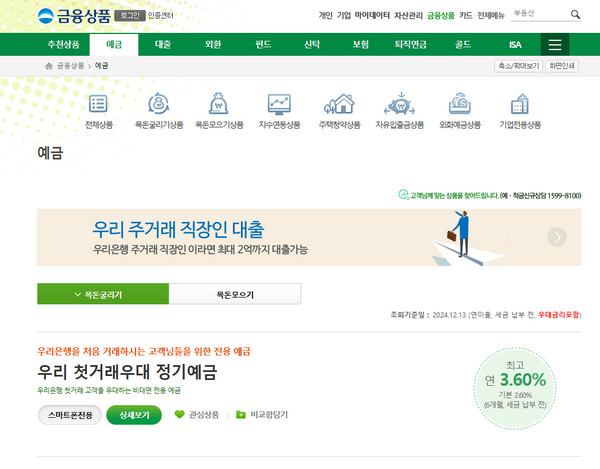Open the 자산관리 link
Screen dimensions: 600x469
click(x=408, y=15)
